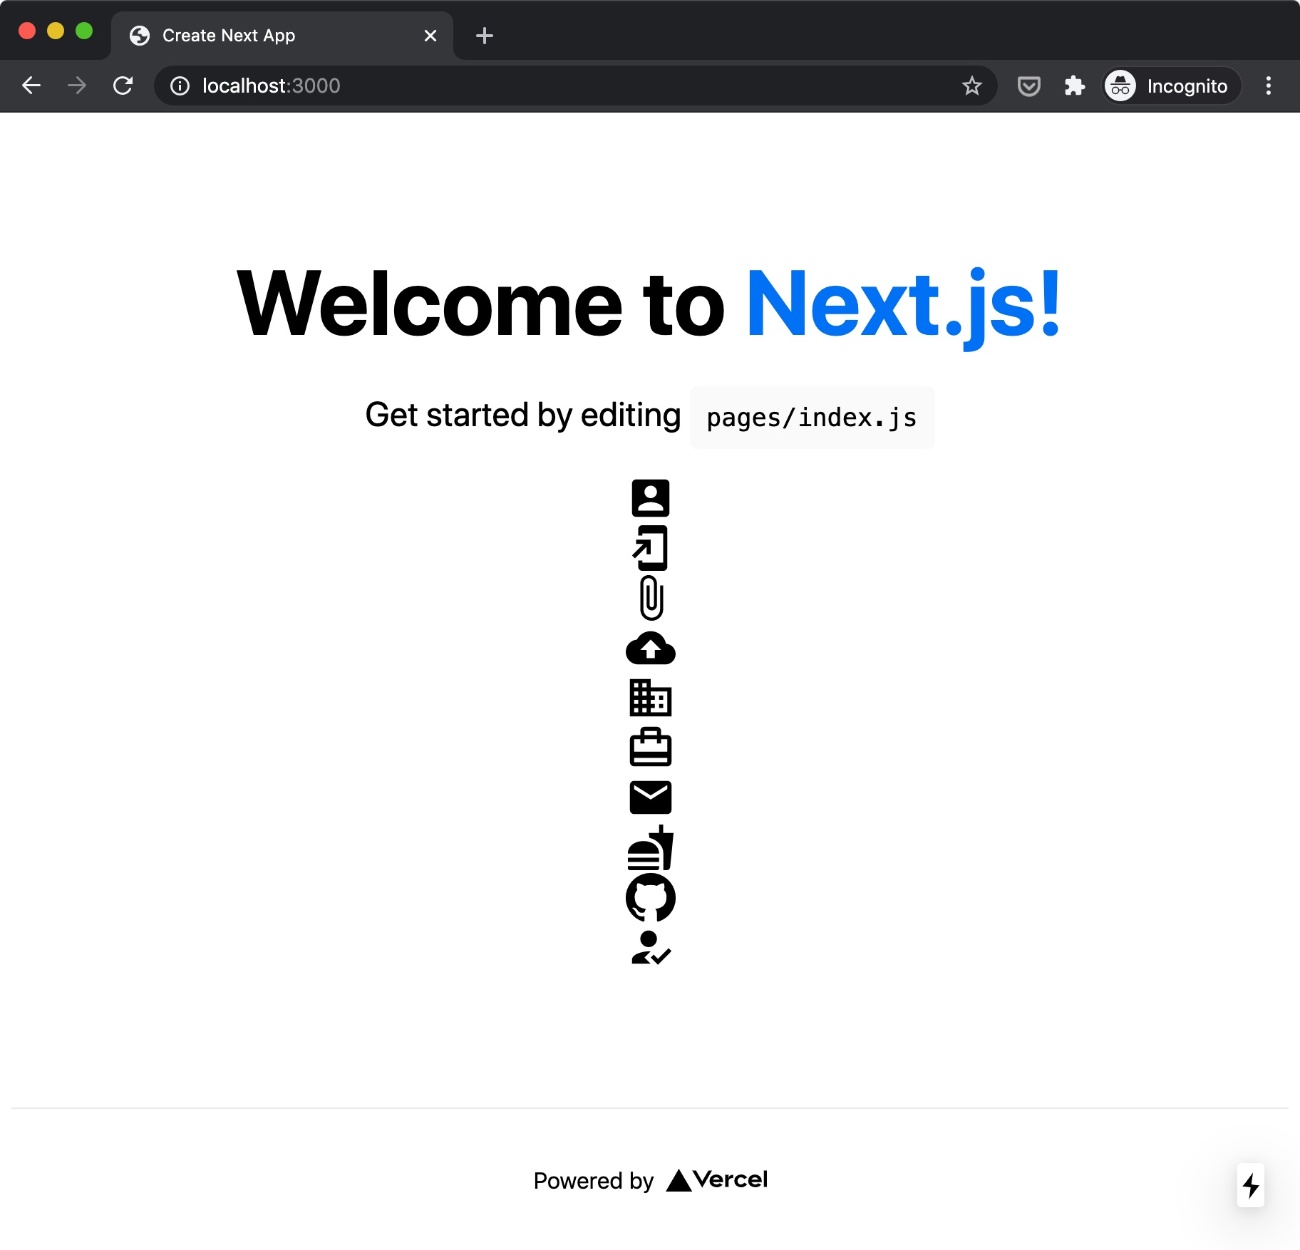The width and height of the screenshot is (1300, 1250).
Task: Click the Incognito profile button
Action: coord(1172,86)
